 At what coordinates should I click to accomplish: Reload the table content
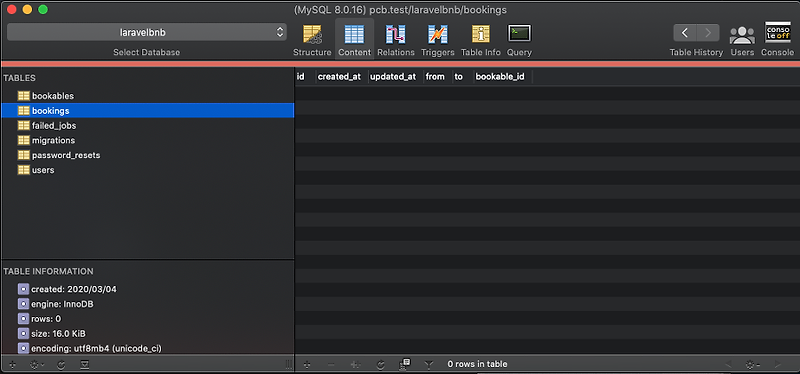pyautogui.click(x=380, y=364)
